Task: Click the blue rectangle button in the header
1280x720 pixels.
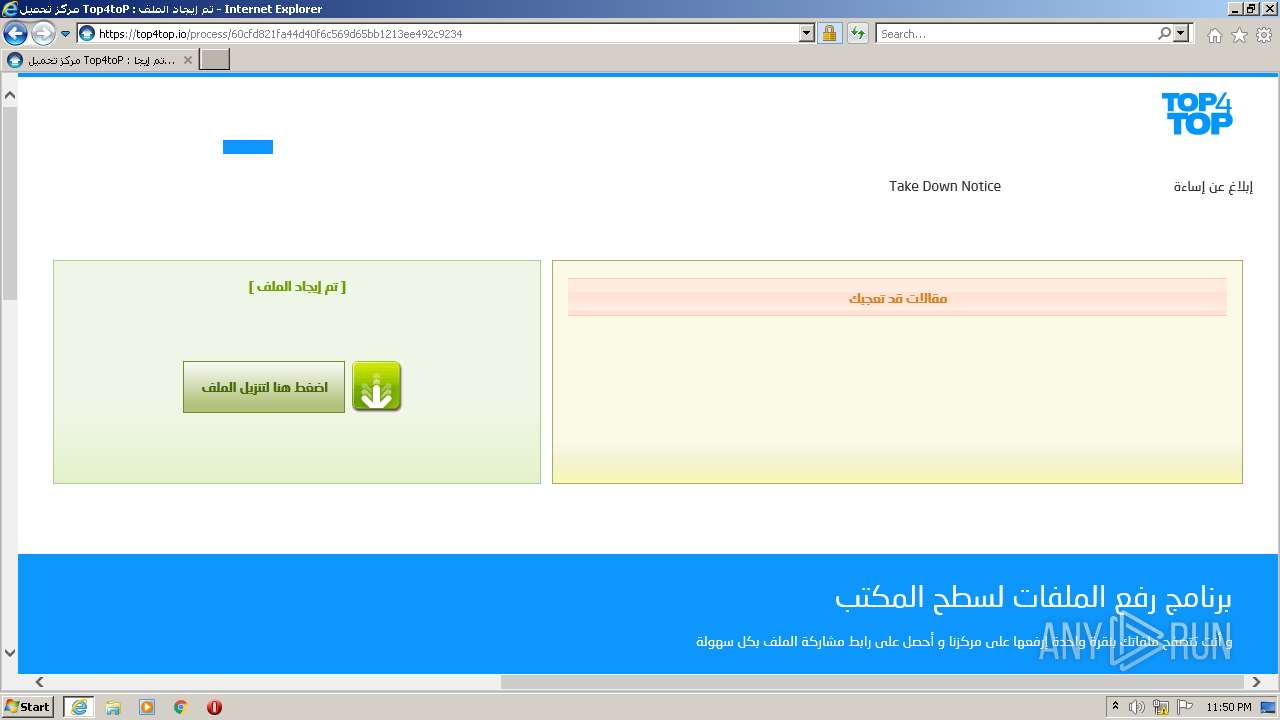Action: 248,147
